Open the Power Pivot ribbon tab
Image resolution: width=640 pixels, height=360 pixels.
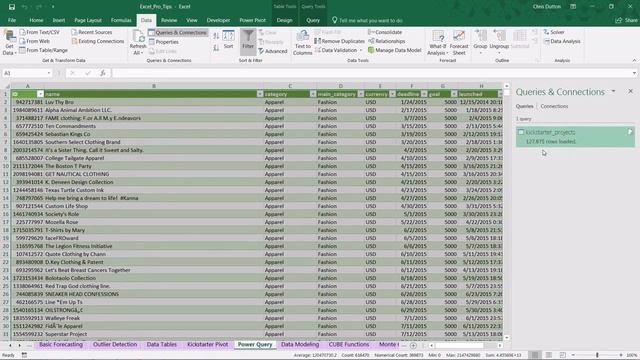252,20
